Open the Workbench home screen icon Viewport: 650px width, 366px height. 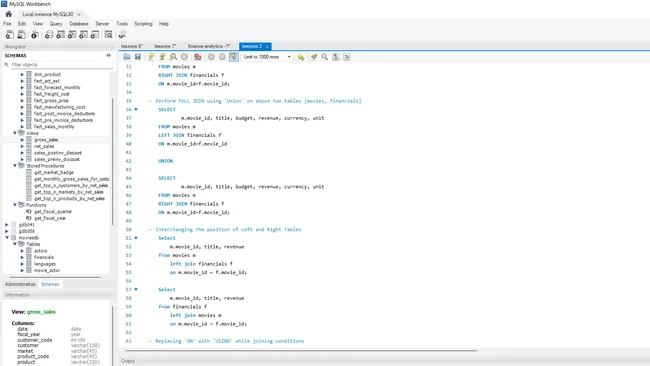[8, 14]
